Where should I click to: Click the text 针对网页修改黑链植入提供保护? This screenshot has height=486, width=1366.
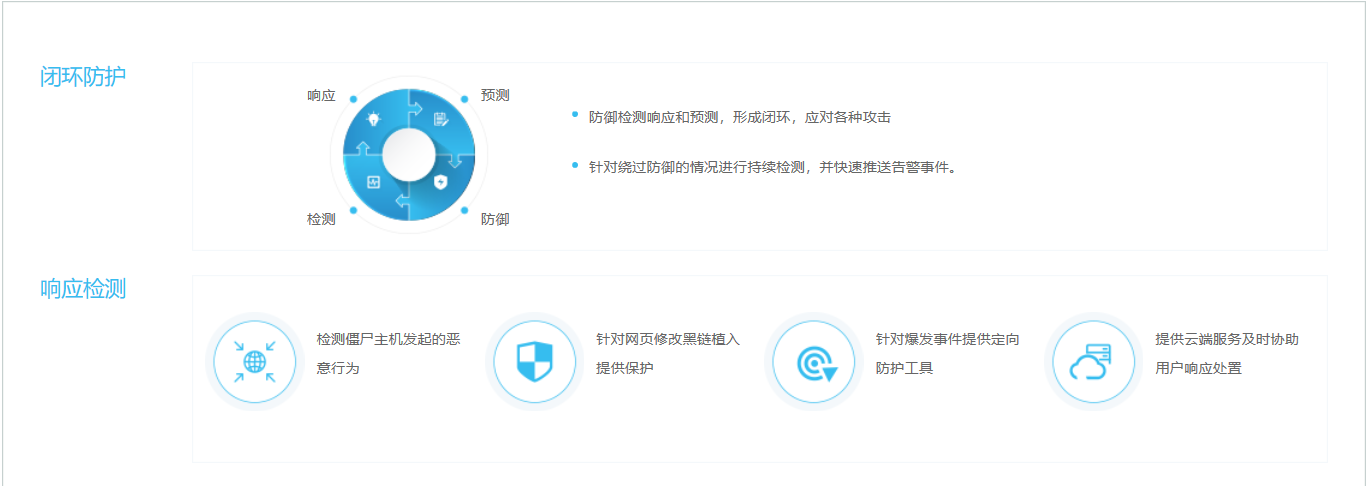point(668,354)
